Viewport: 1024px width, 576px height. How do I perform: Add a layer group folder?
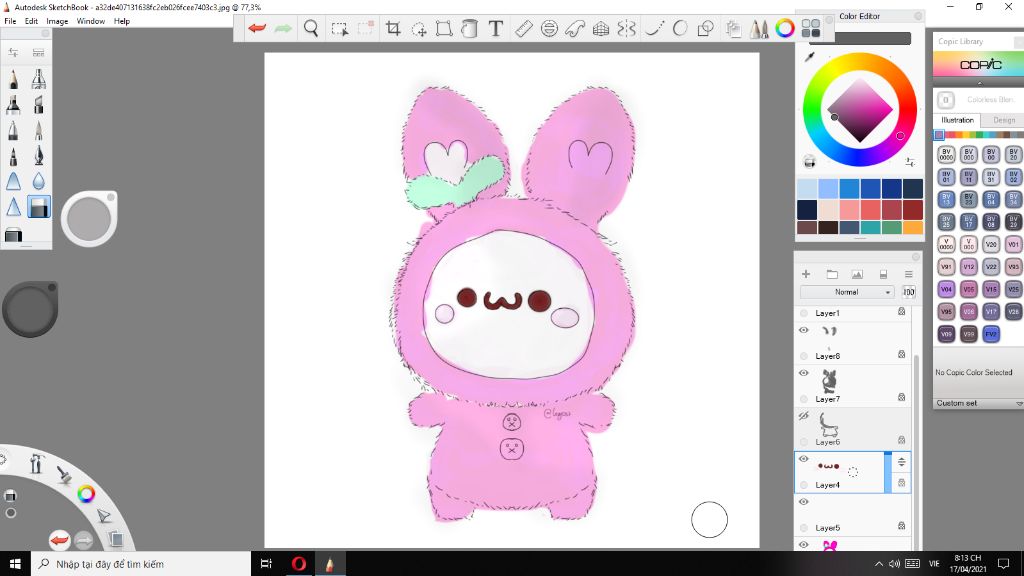[832, 274]
